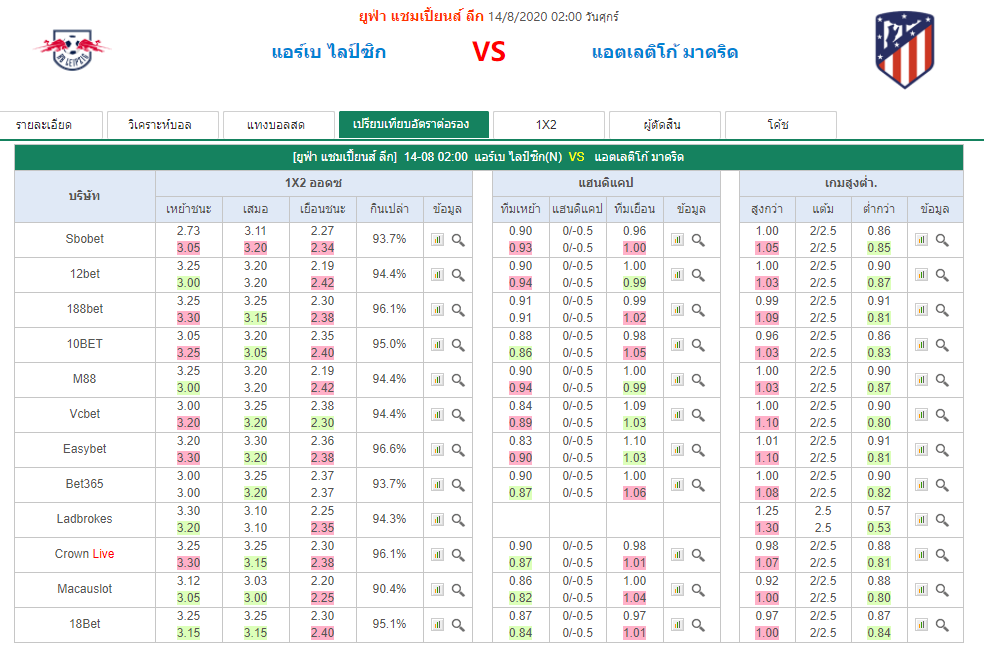984x653 pixels.
Task: Click Crown Live 1X2 magnifier icon
Action: tap(458, 555)
